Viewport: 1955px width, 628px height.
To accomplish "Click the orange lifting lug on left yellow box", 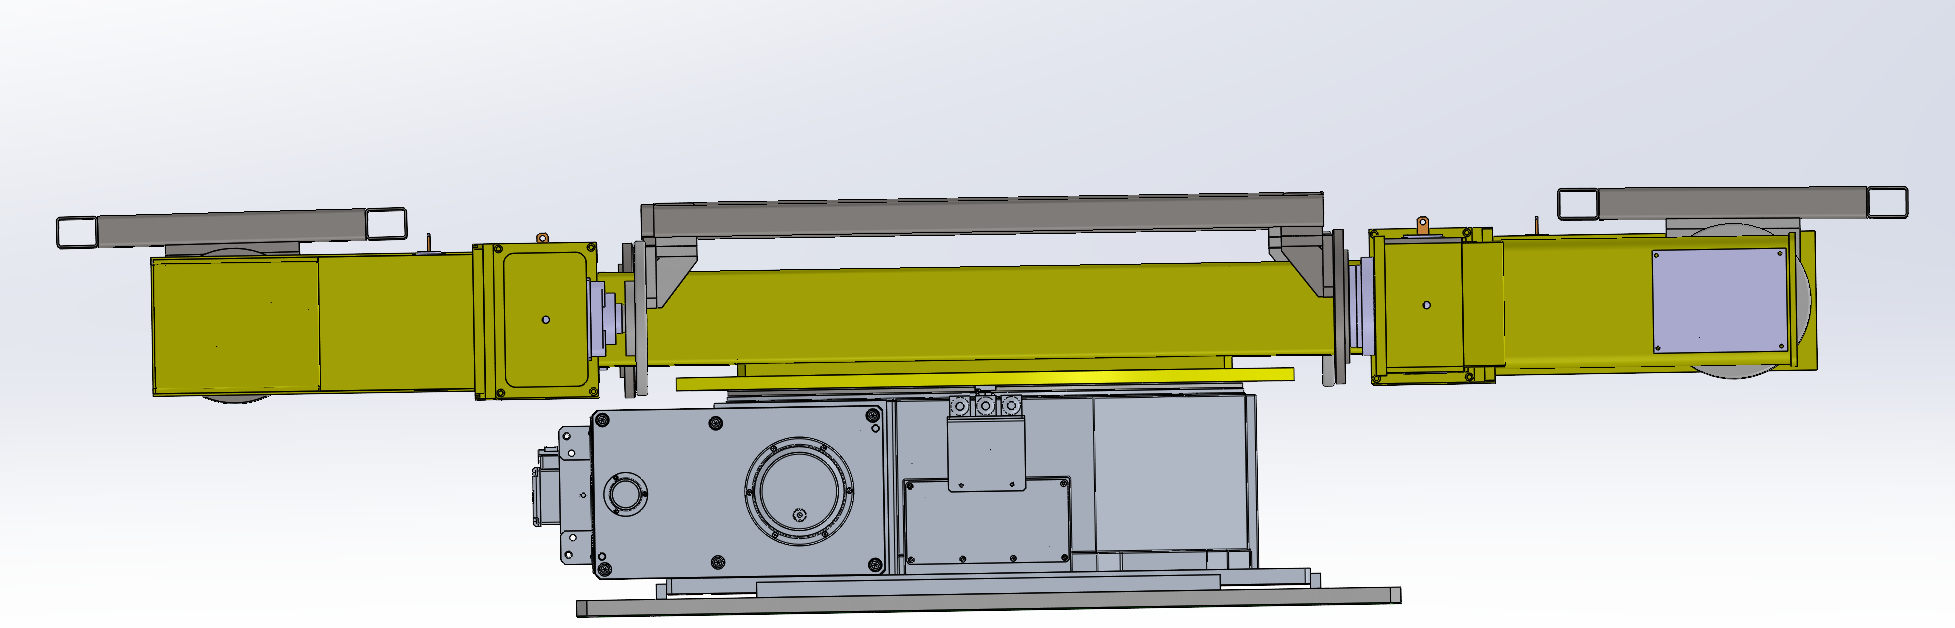I will pos(543,239).
